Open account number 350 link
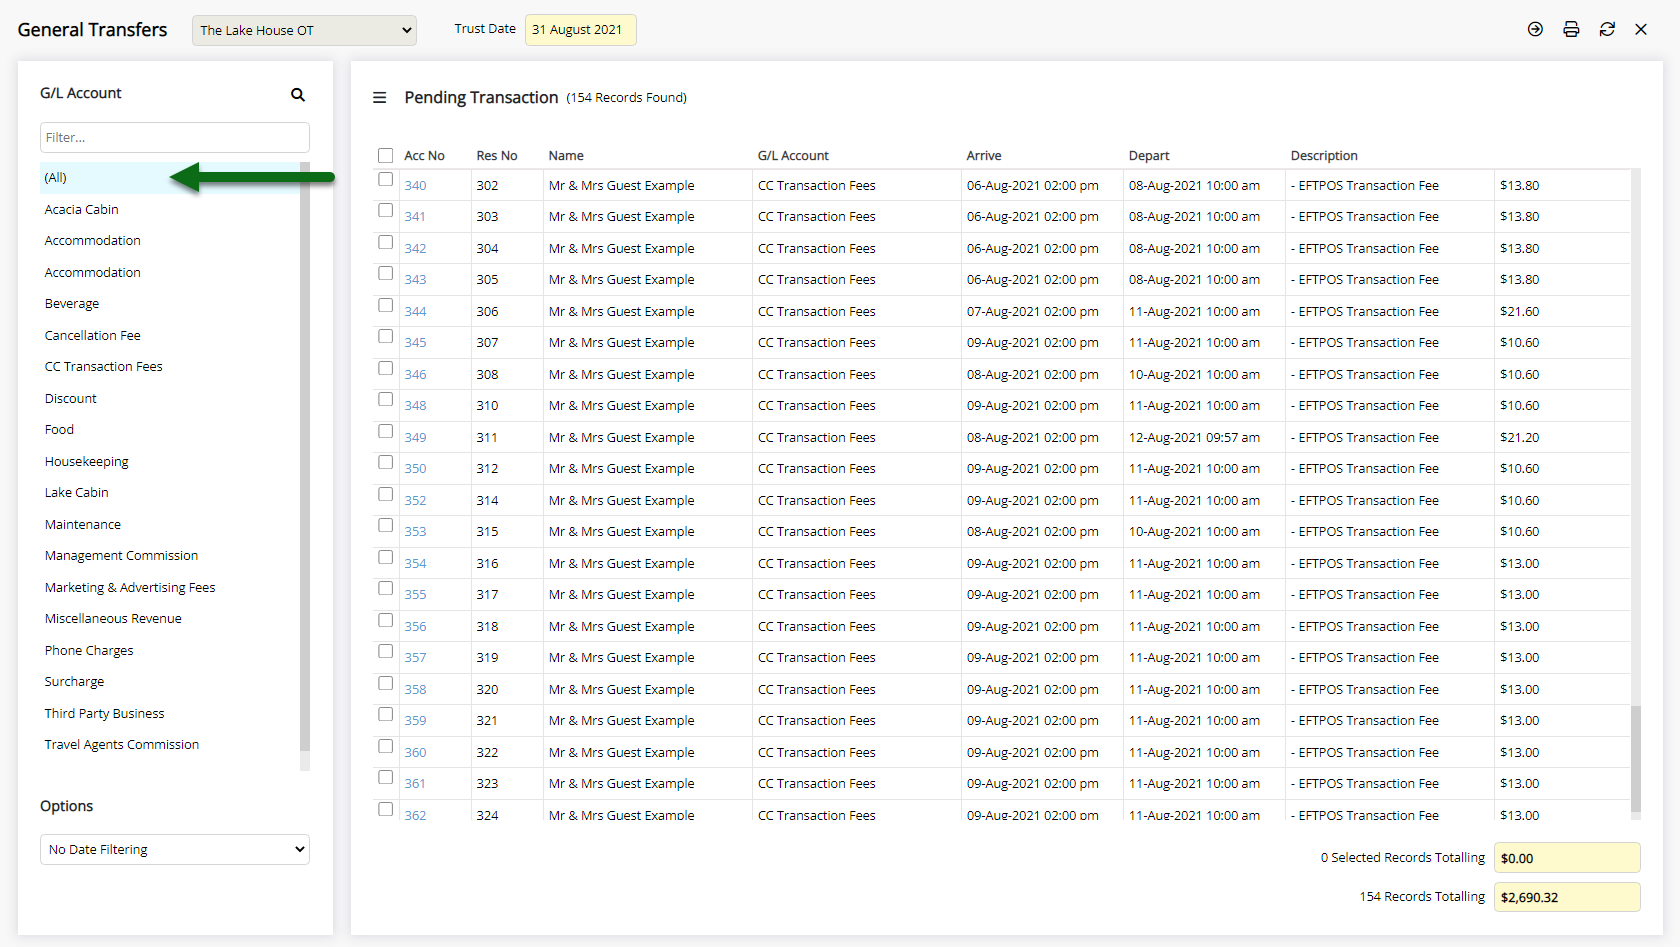Screen dimensions: 1680x947 click(x=415, y=469)
